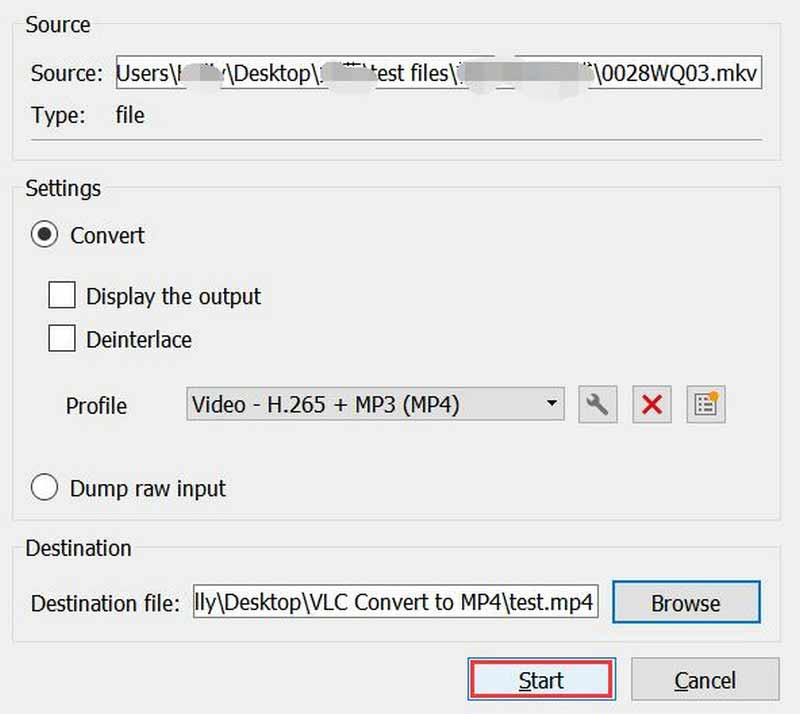The height and width of the screenshot is (714, 800).
Task: Click the 'Profile' label text
Action: click(x=96, y=406)
